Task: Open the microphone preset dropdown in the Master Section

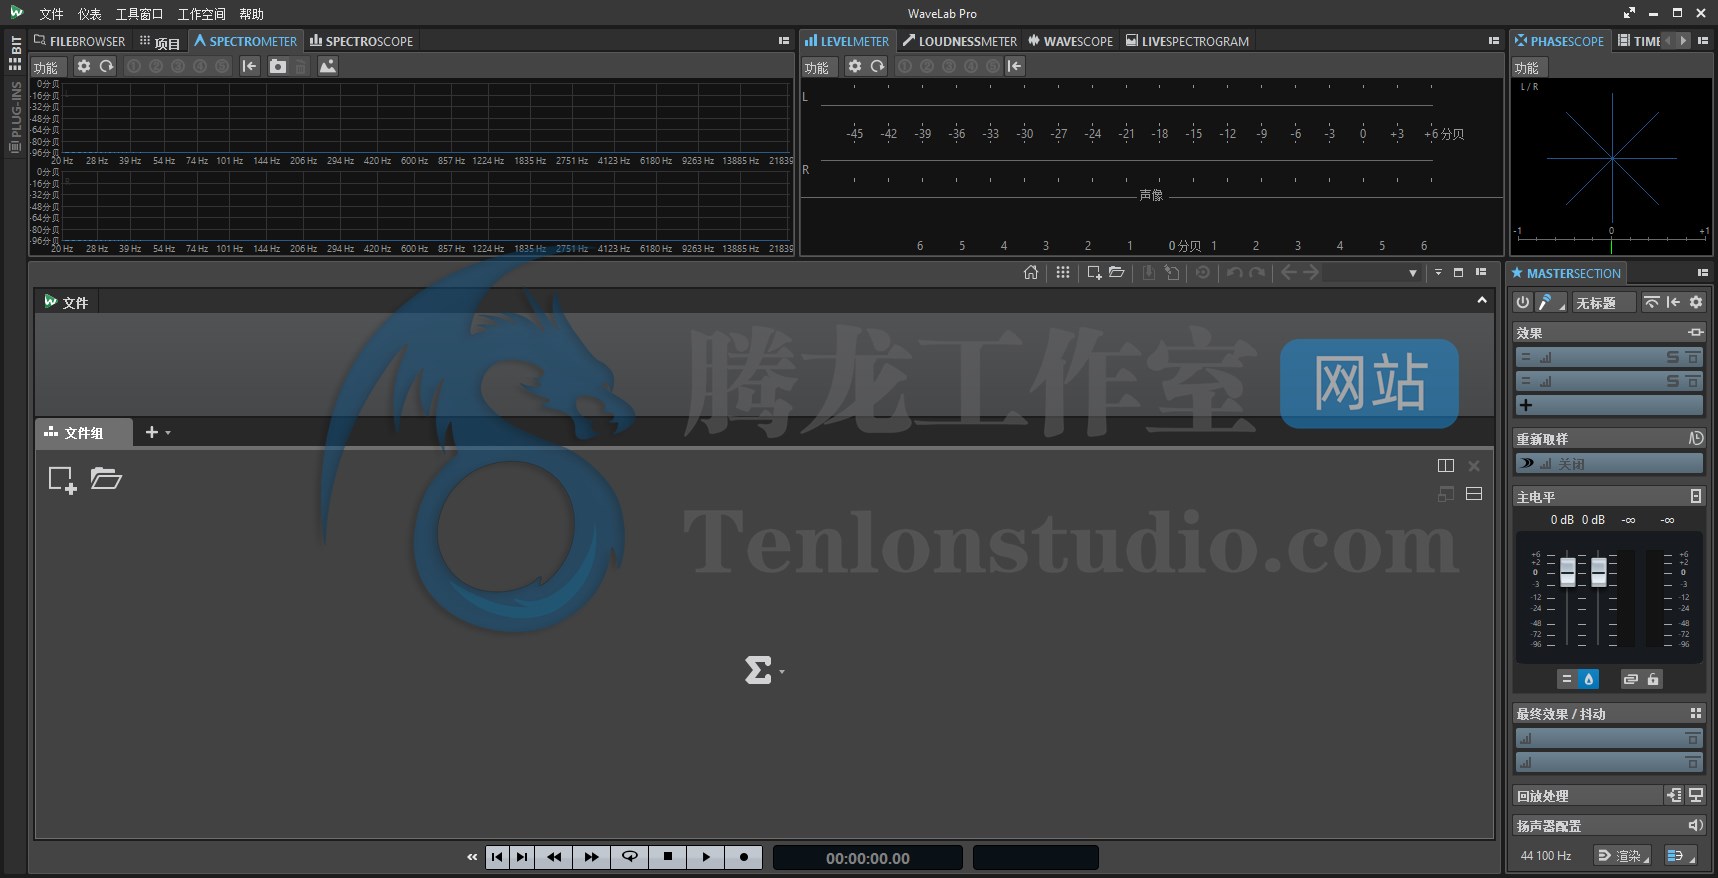Action: (x=1551, y=302)
